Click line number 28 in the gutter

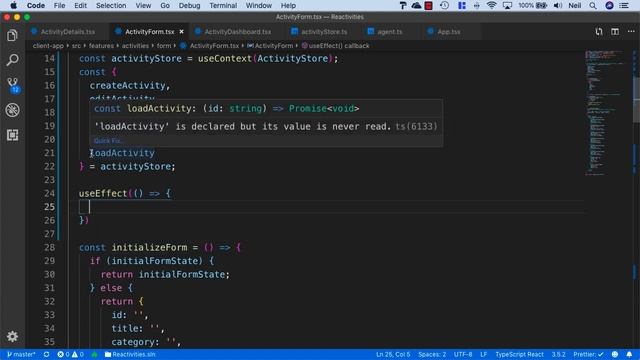(x=49, y=247)
